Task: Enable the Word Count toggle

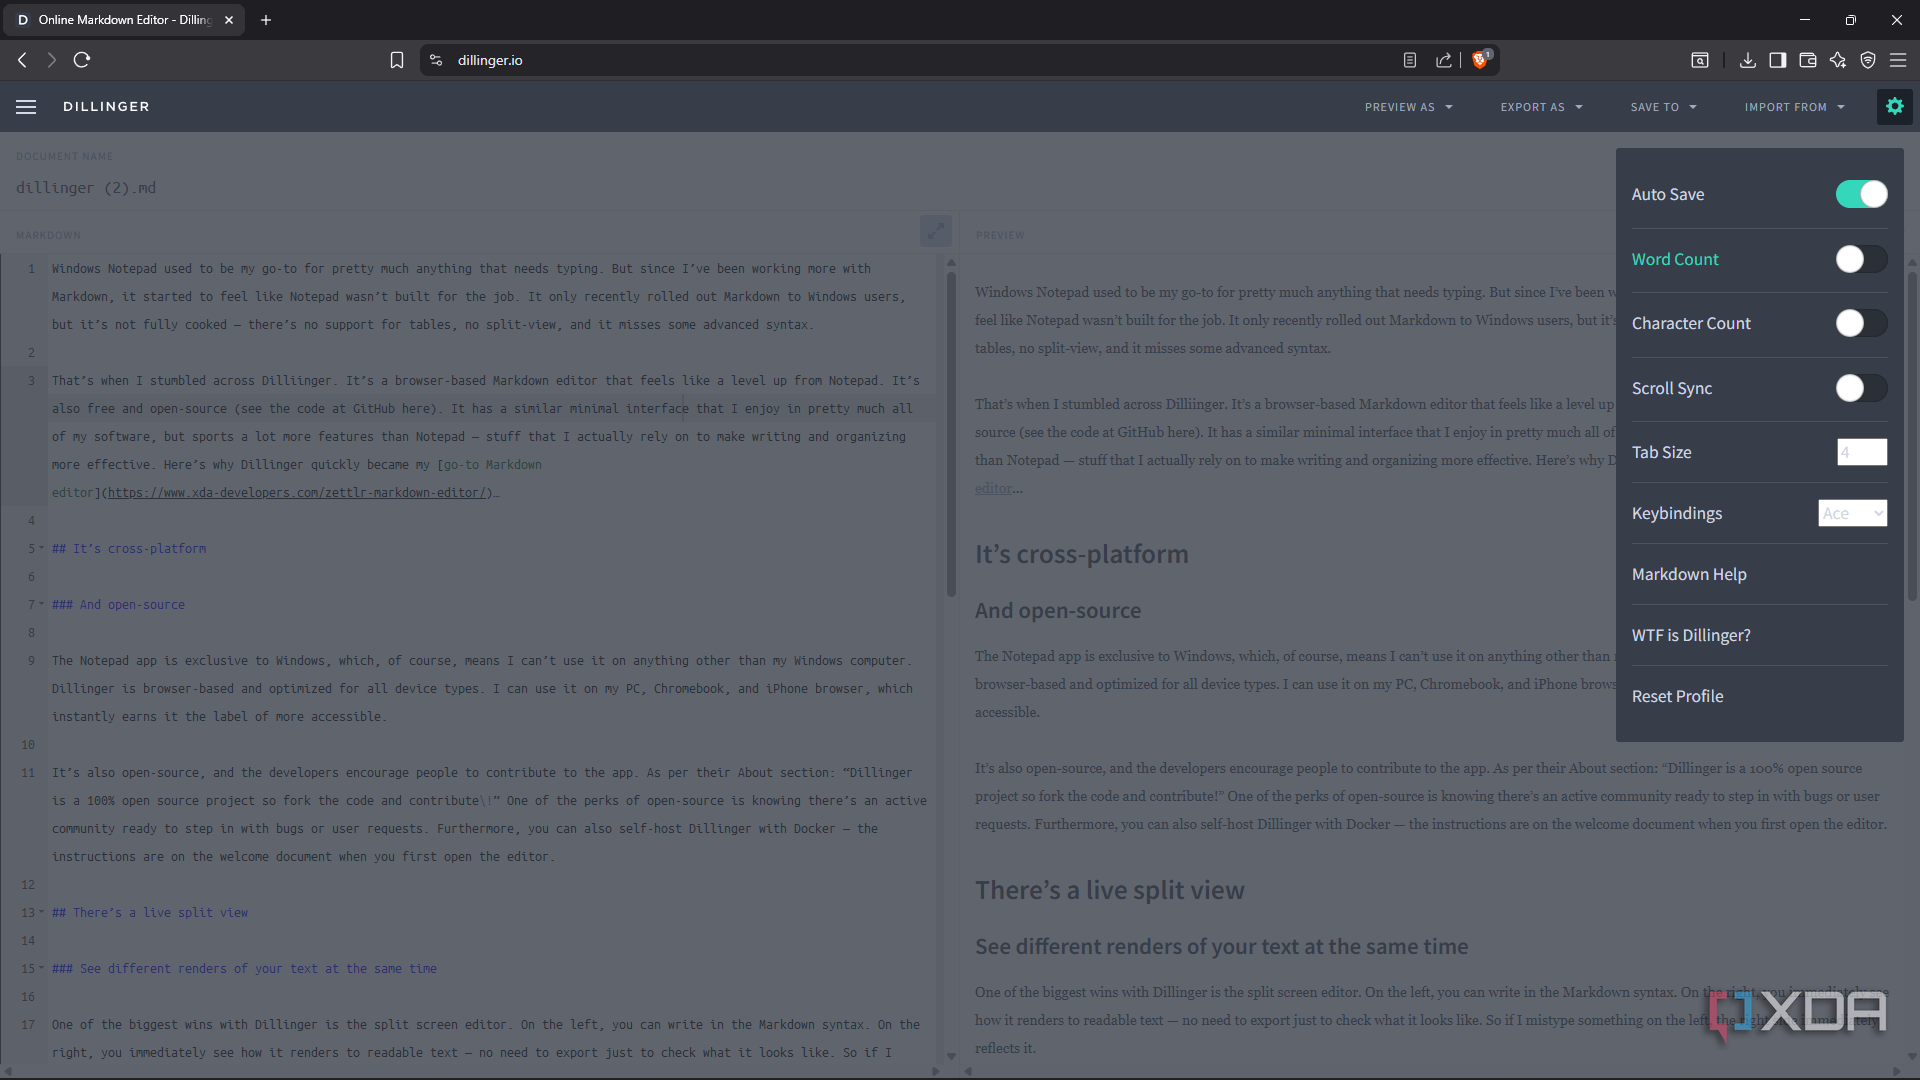Action: [x=1861, y=259]
